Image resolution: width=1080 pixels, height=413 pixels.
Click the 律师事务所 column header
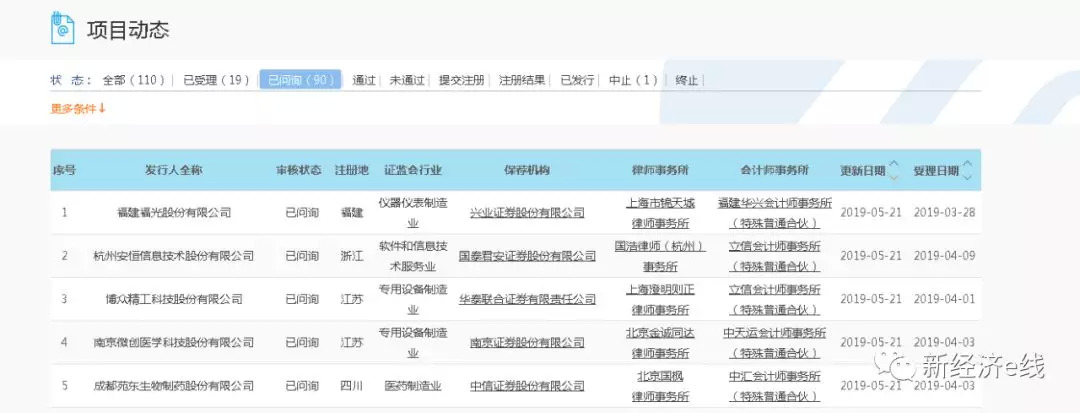pyautogui.click(x=660, y=171)
